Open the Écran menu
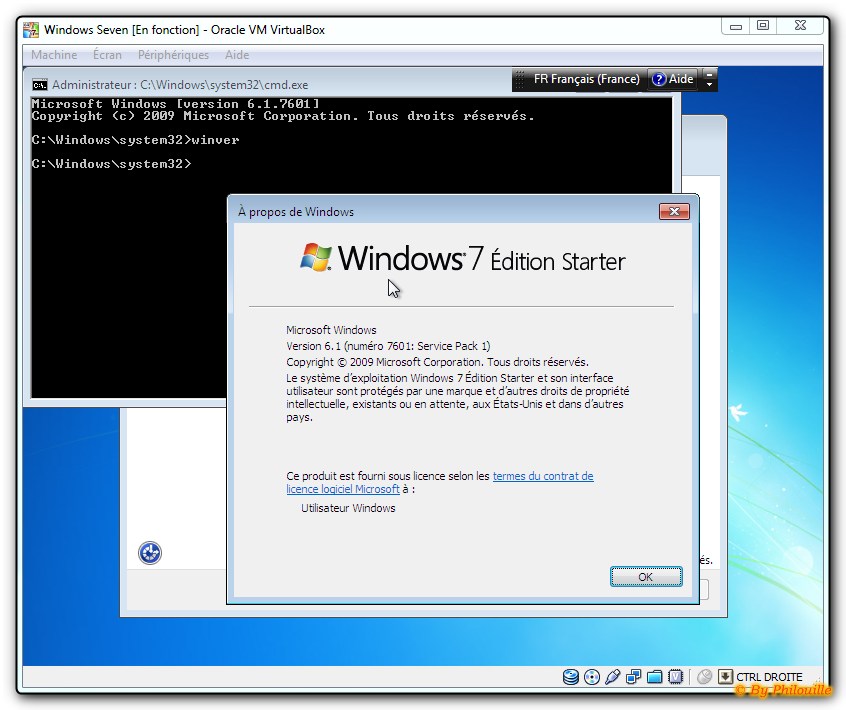This screenshot has width=846, height=710. [x=107, y=55]
